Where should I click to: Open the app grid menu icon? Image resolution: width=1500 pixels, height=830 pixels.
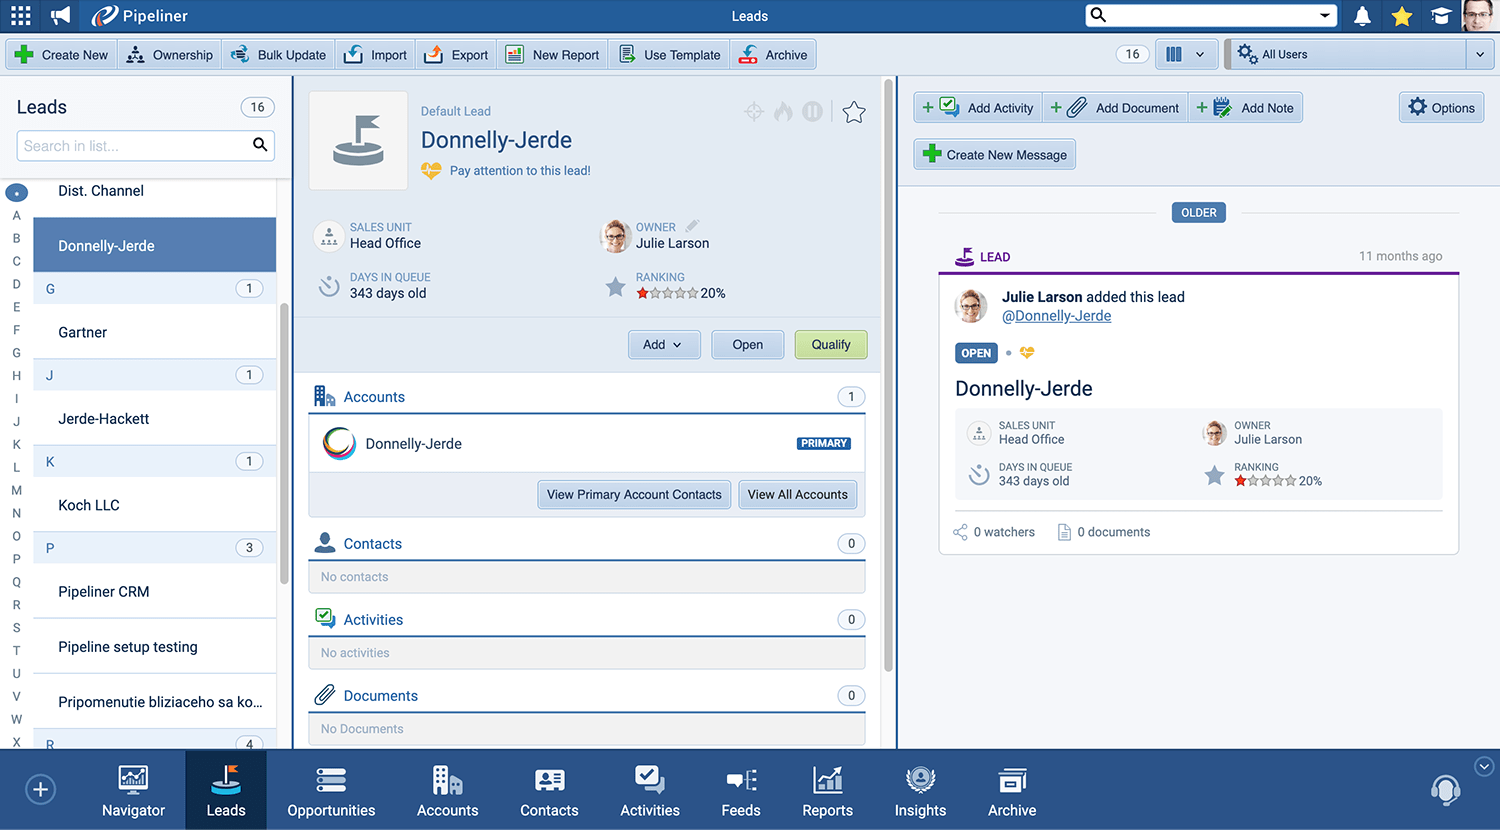point(20,16)
